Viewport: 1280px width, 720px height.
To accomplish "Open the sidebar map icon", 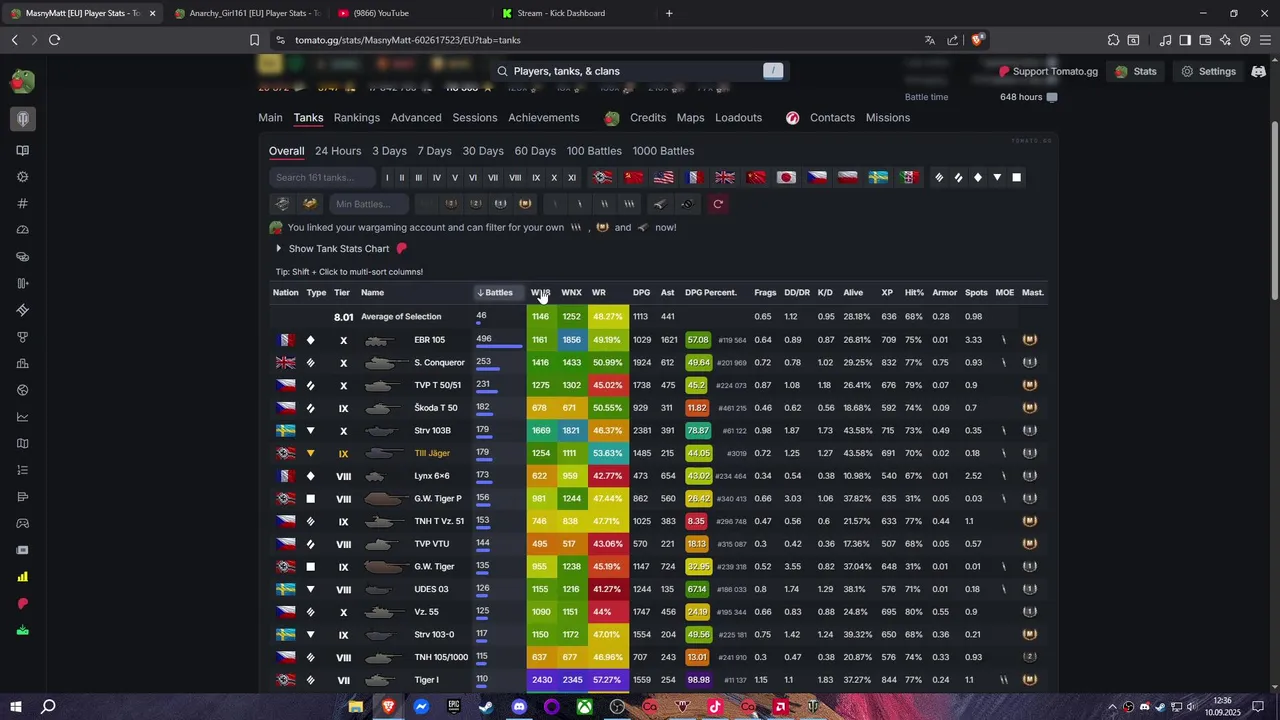I will (22, 443).
